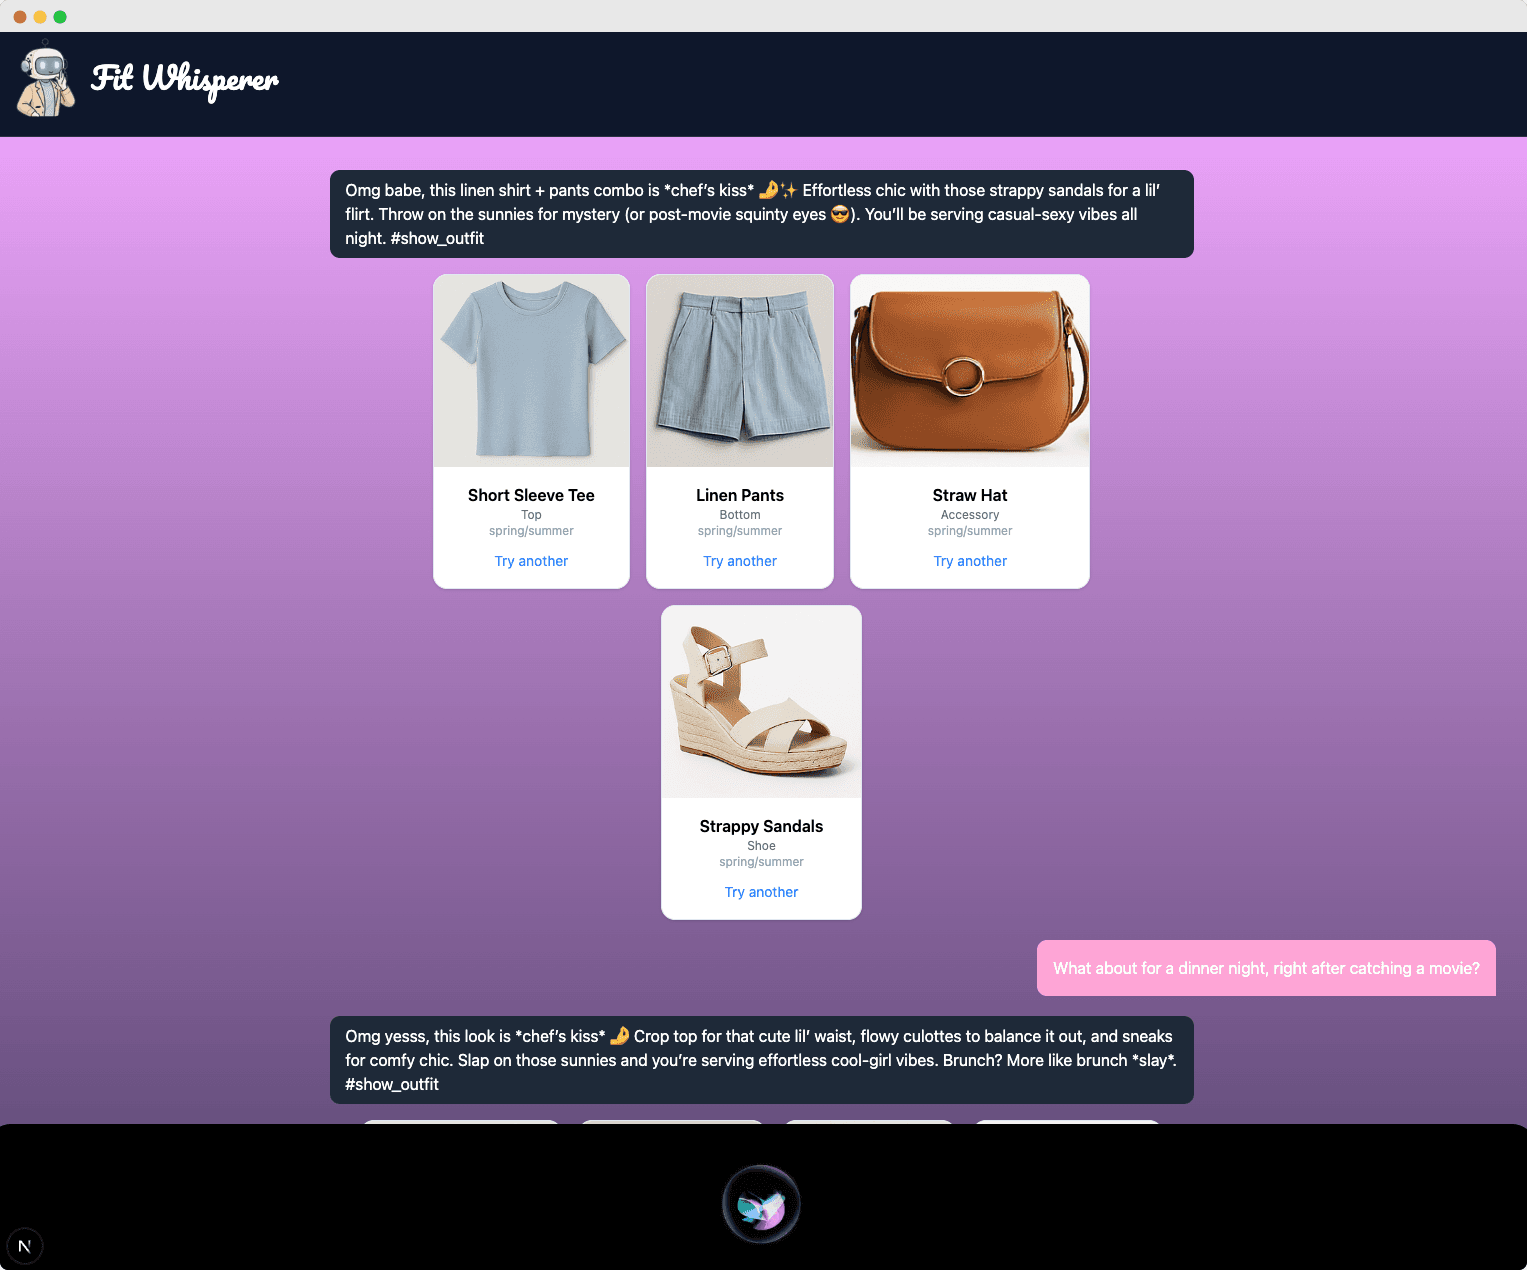Screen dimensions: 1527x1270
Task: Click the Strappy Sandals item name
Action: (761, 826)
